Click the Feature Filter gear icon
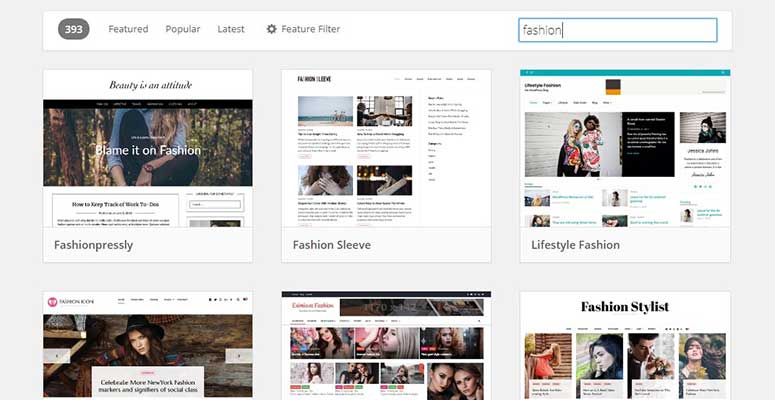Viewport: 775px width, 400px height. (271, 29)
